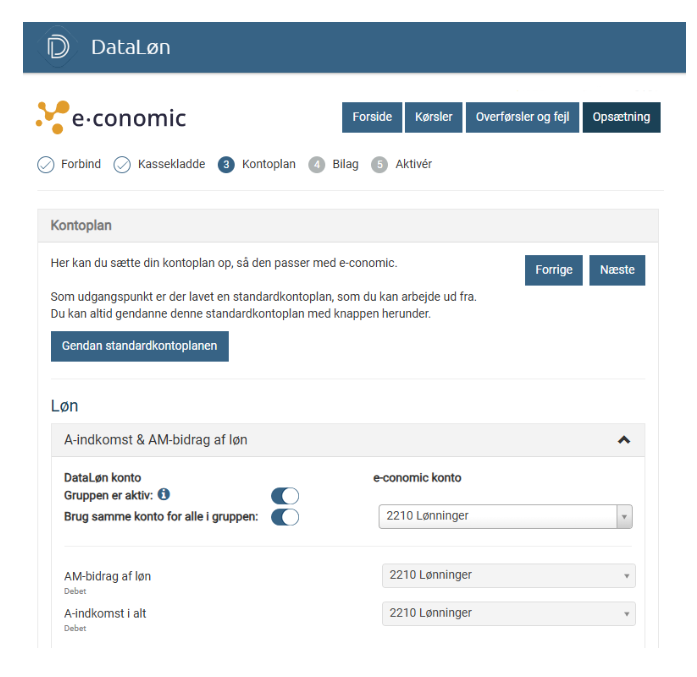Image resolution: width=697 pixels, height=677 pixels.
Task: Open the group e-conomic konto dropdown
Action: click(x=505, y=517)
